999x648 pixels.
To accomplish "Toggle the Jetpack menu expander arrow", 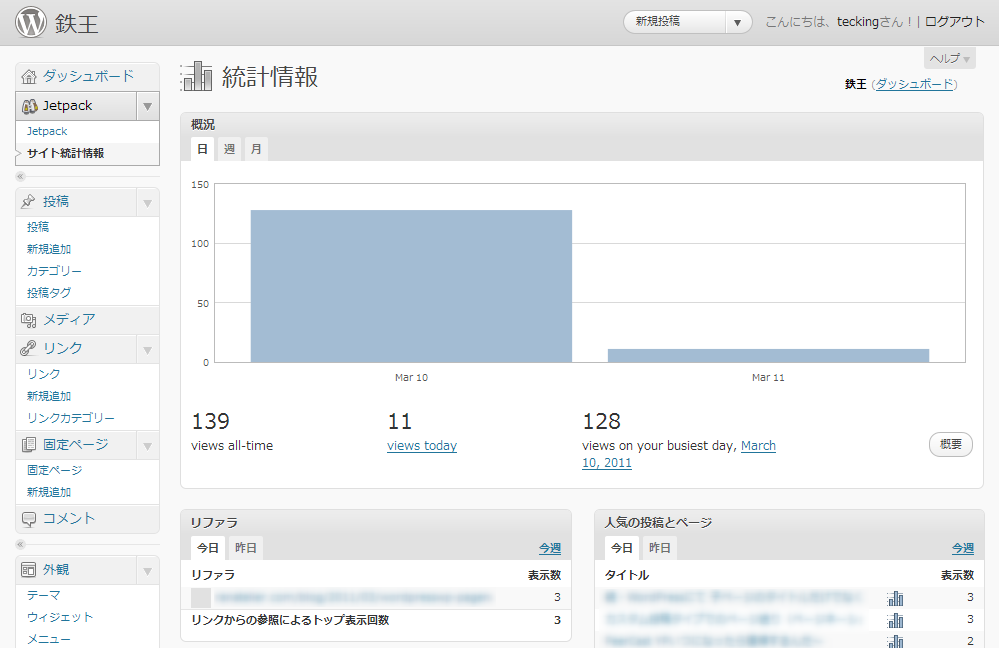I will coord(148,106).
